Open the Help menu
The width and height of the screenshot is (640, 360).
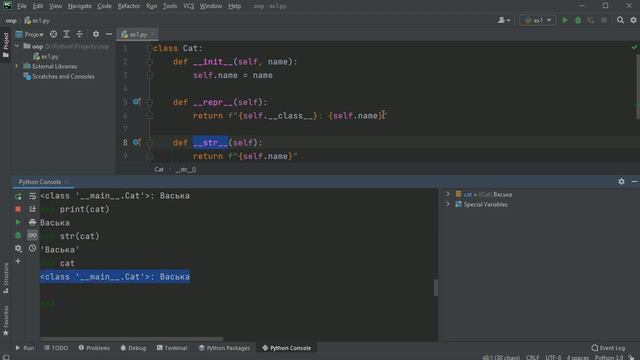coord(234,6)
